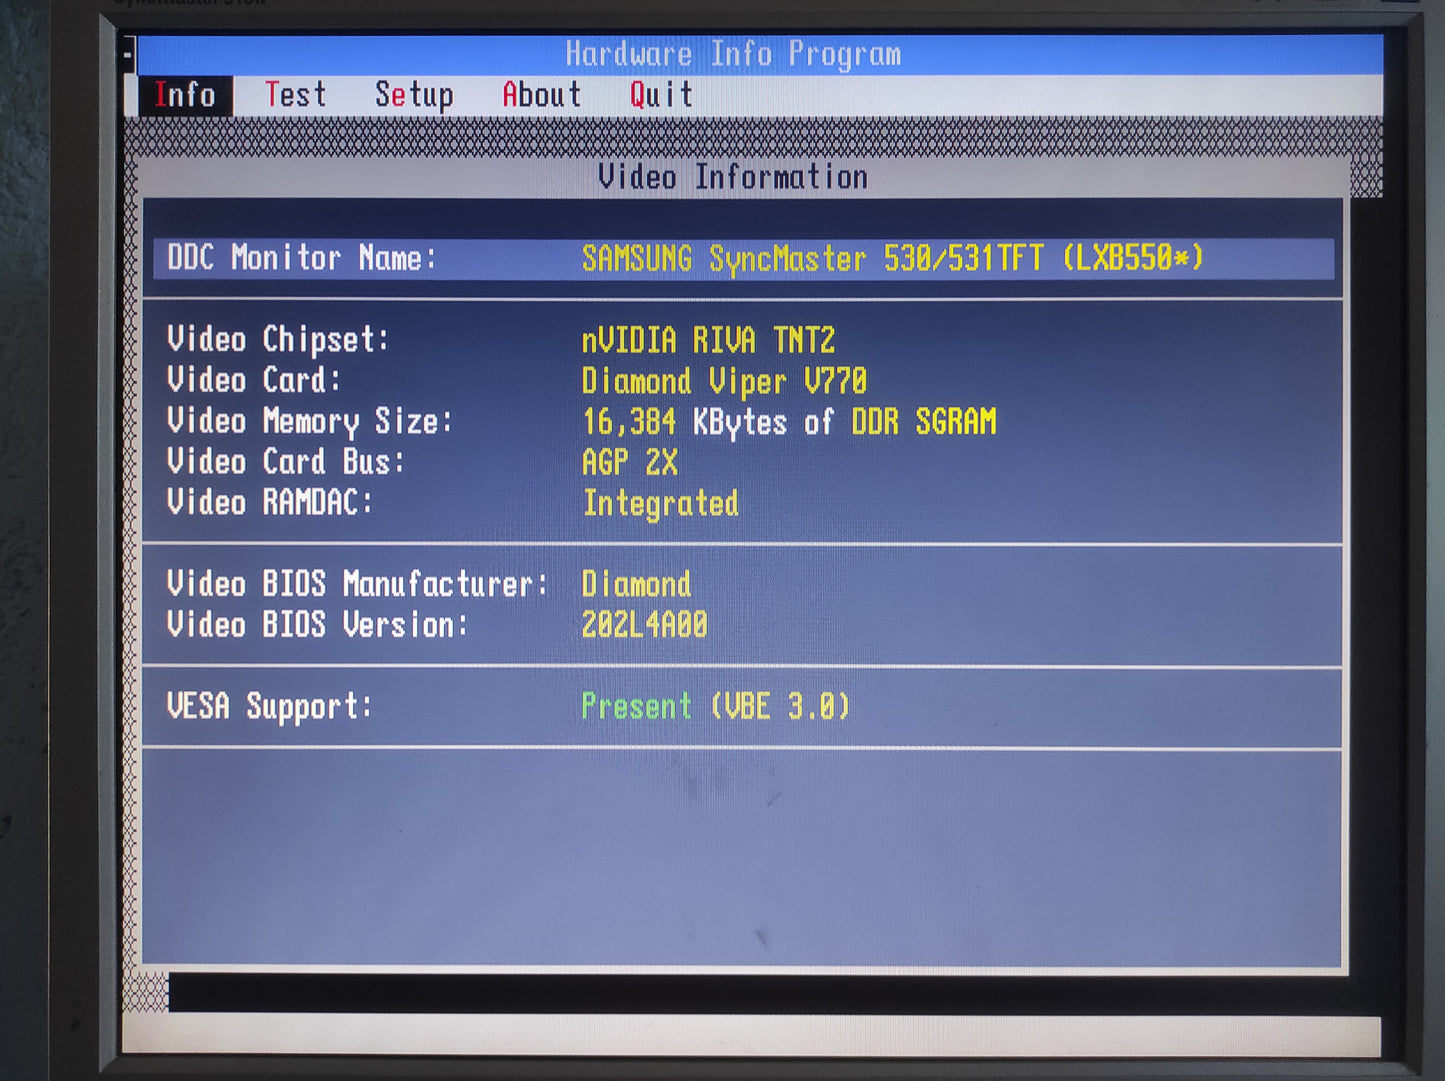Image resolution: width=1445 pixels, height=1081 pixels.
Task: Click the Video BIOS Version label
Action: [317, 625]
